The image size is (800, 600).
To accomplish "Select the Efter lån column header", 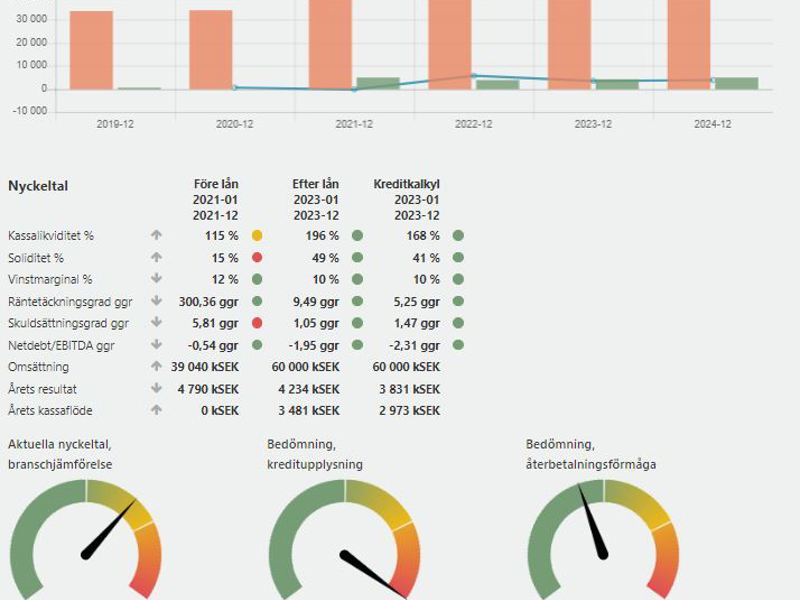I will 315,185.
